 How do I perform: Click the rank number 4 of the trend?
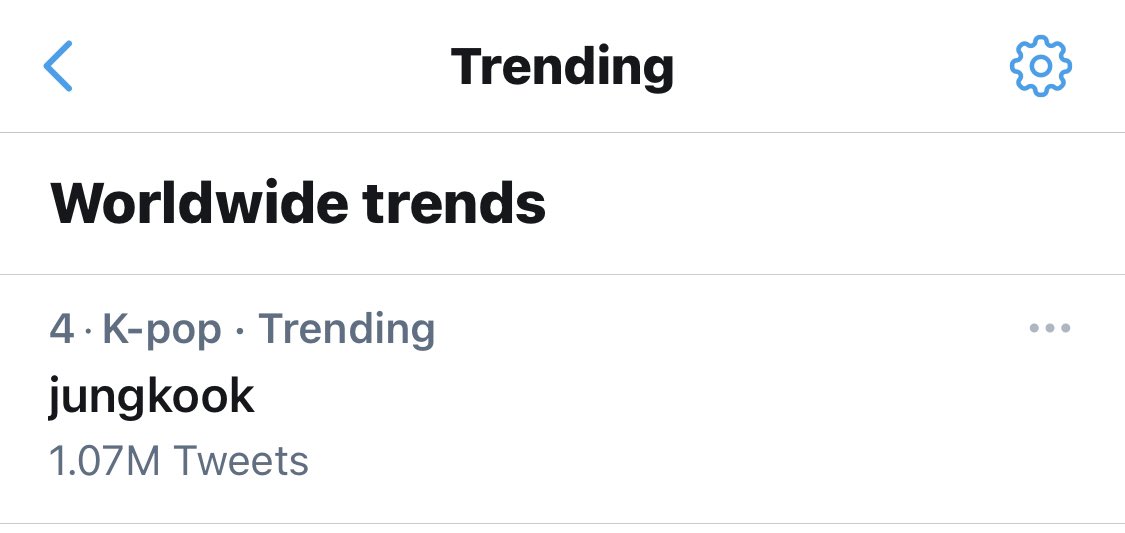[x=62, y=329]
